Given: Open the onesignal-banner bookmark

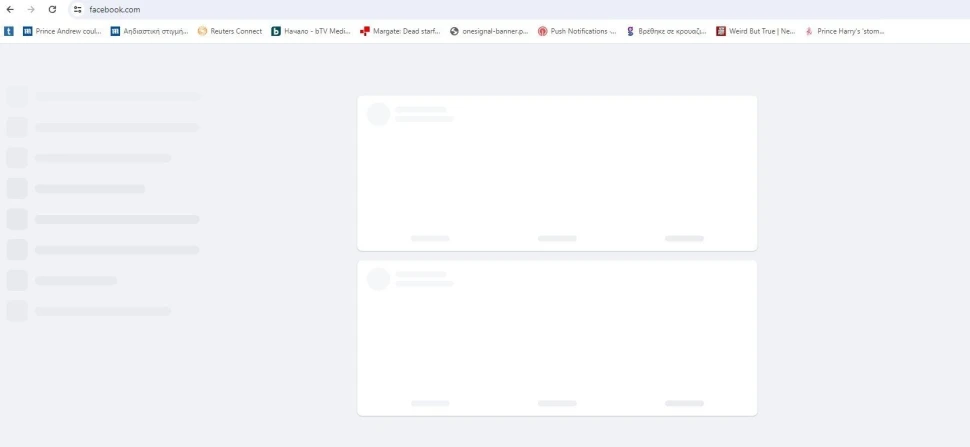Looking at the screenshot, I should pos(489,31).
